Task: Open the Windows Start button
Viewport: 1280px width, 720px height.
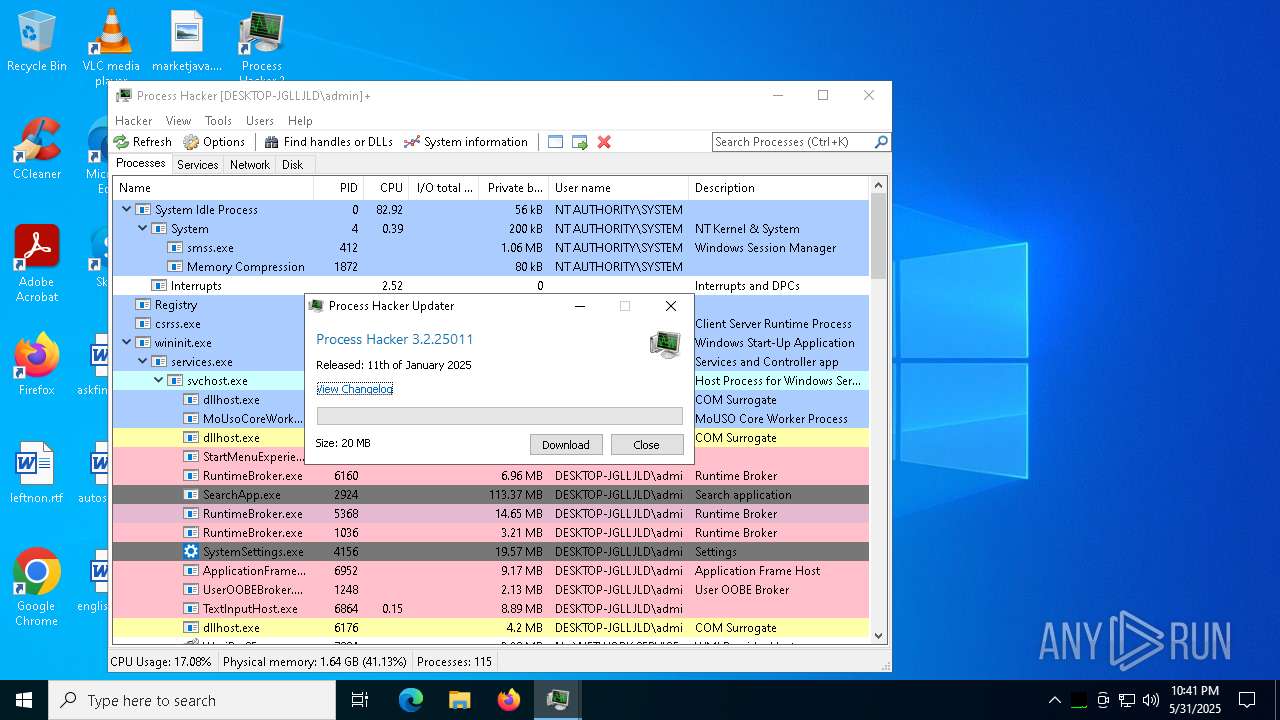Action: pyautogui.click(x=24, y=700)
